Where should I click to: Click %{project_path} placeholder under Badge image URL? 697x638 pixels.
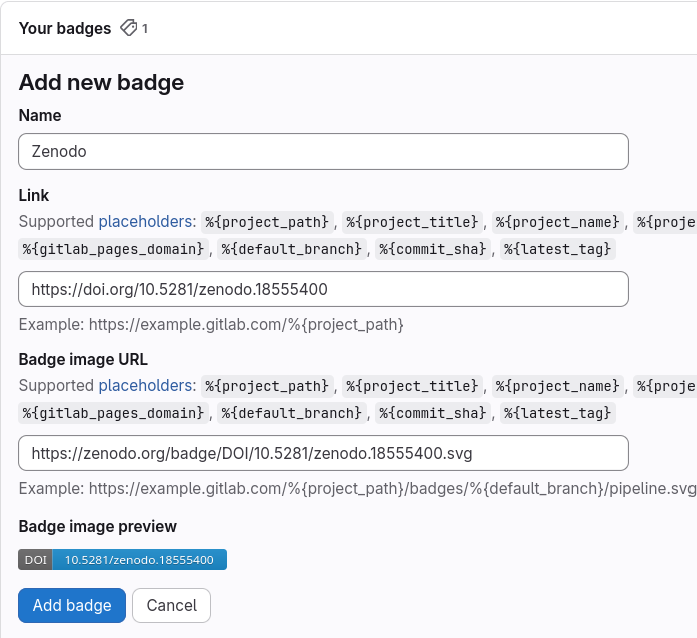coord(267,386)
